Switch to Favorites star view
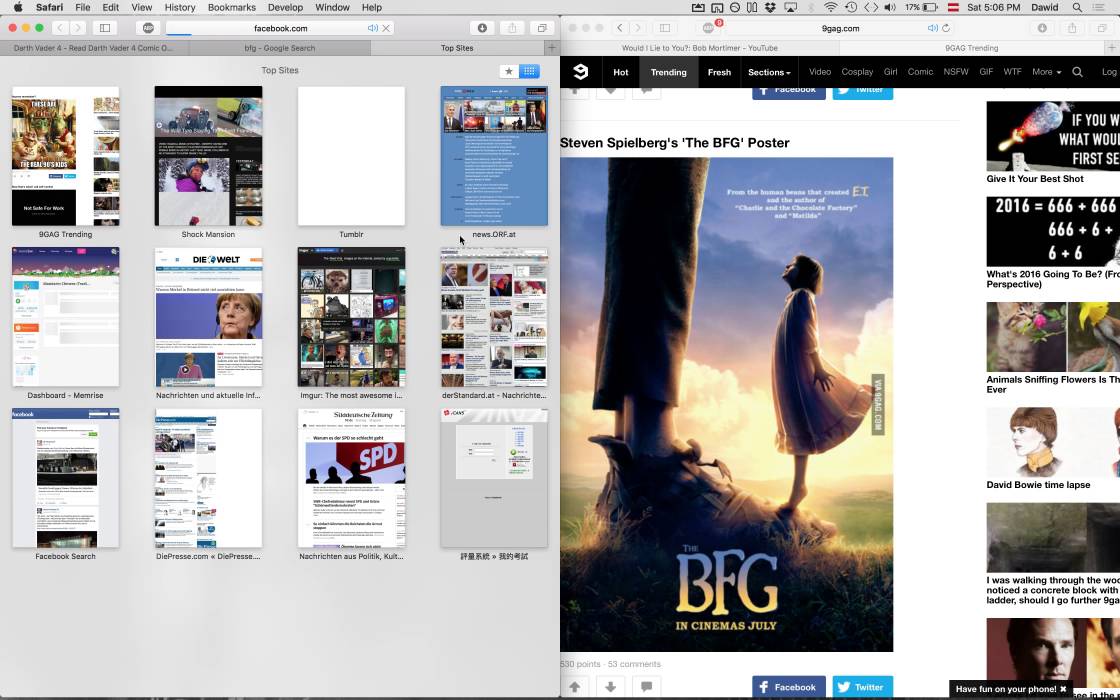 pos(509,71)
